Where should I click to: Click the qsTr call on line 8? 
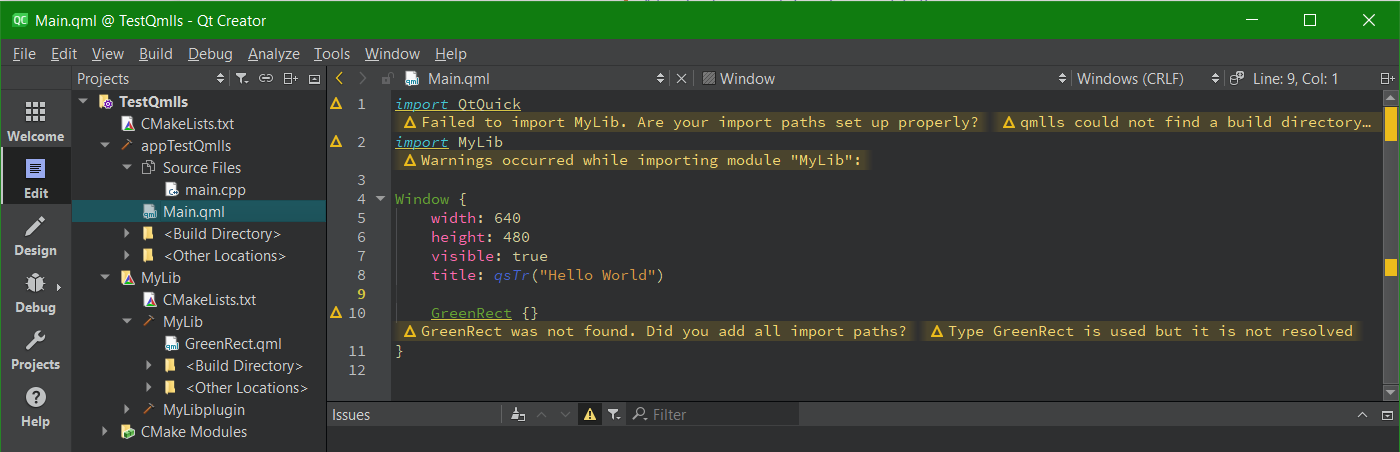[x=511, y=274]
